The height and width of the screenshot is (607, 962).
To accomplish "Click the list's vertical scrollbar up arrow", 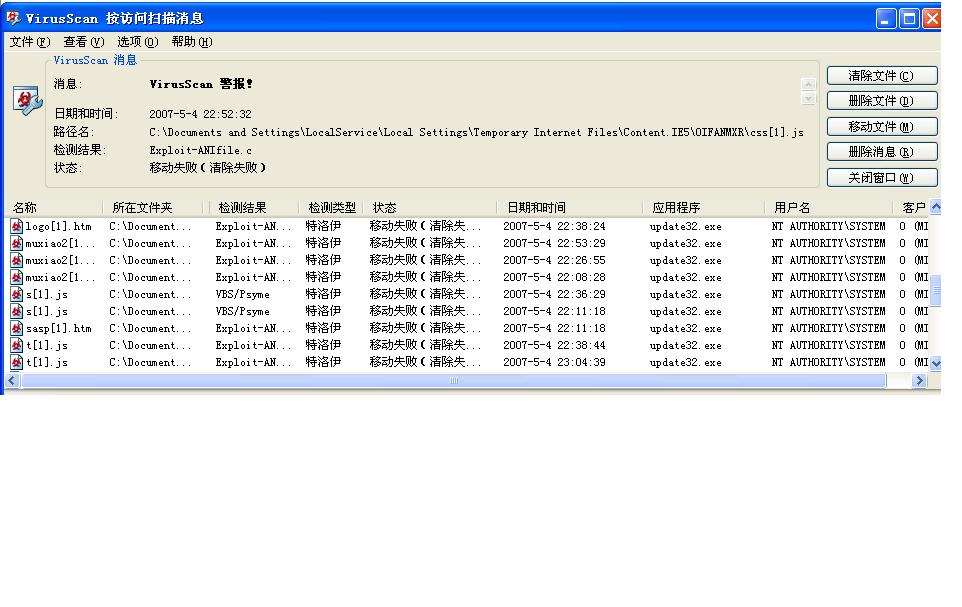I will tap(936, 207).
